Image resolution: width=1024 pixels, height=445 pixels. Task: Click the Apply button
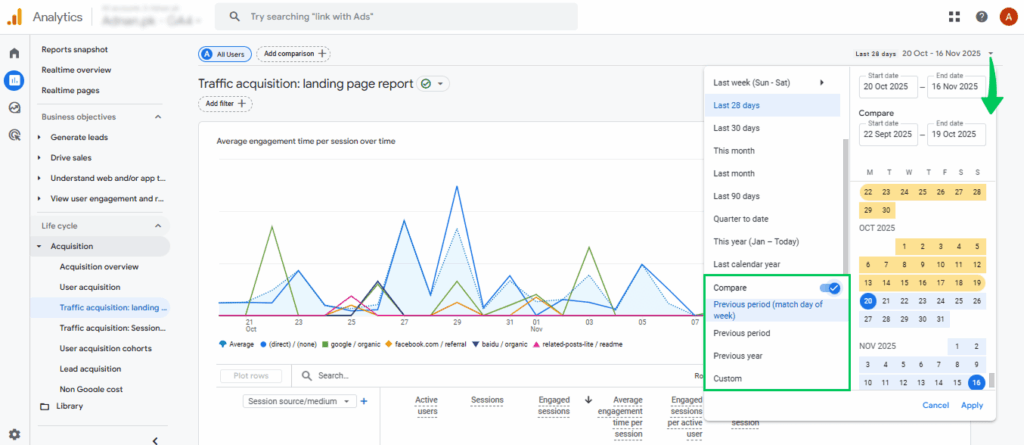point(972,405)
